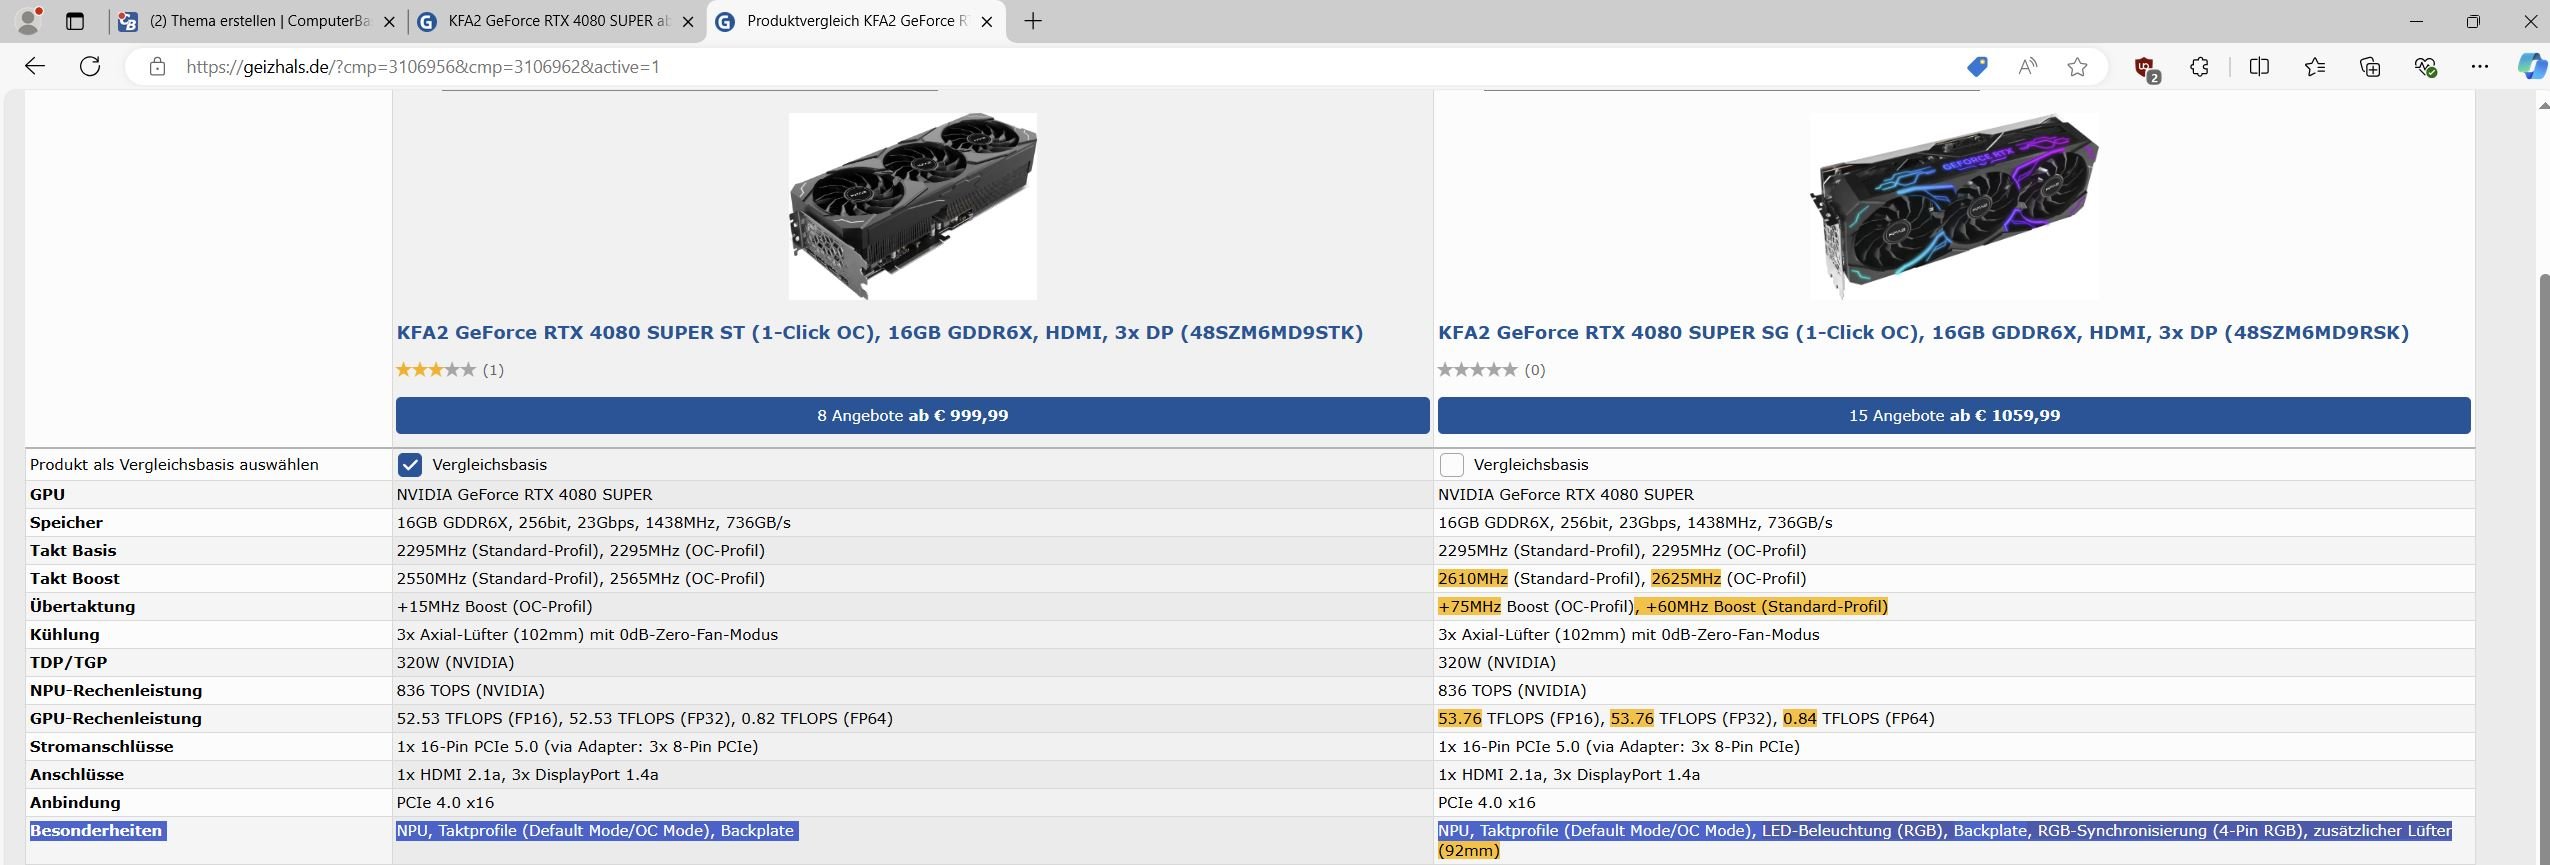Toggle Split screen icon
The image size is (2550, 865).
click(2259, 67)
